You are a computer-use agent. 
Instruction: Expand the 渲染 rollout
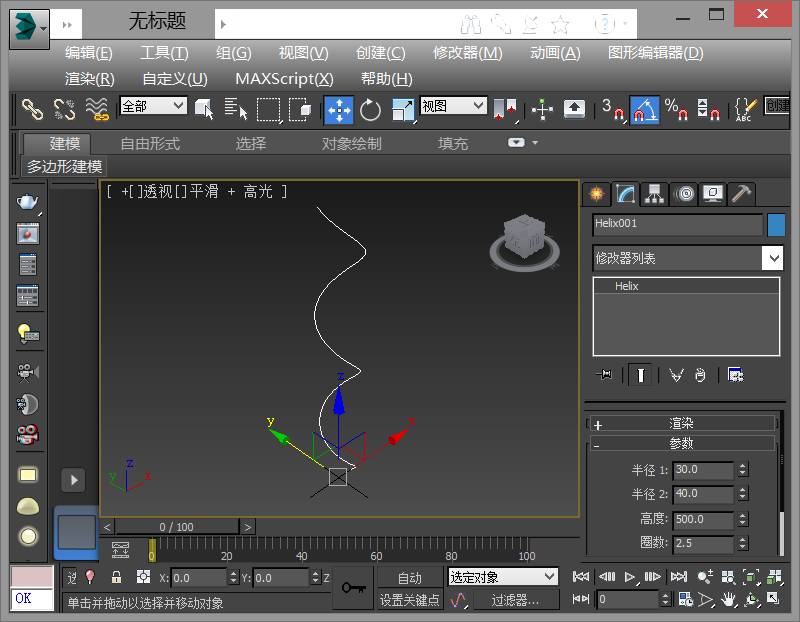click(x=682, y=424)
